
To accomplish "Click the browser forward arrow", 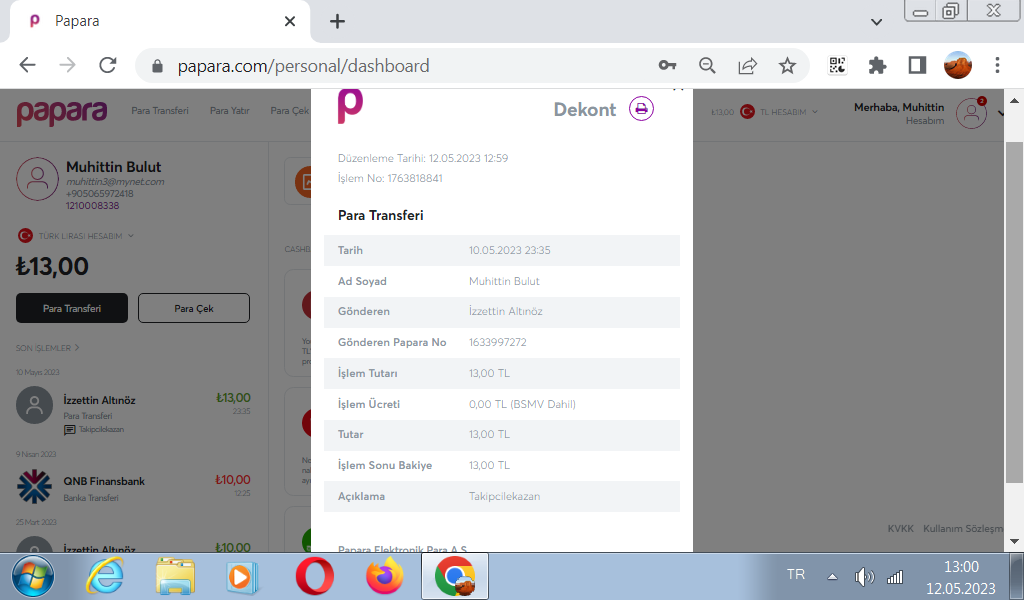I will click(67, 65).
